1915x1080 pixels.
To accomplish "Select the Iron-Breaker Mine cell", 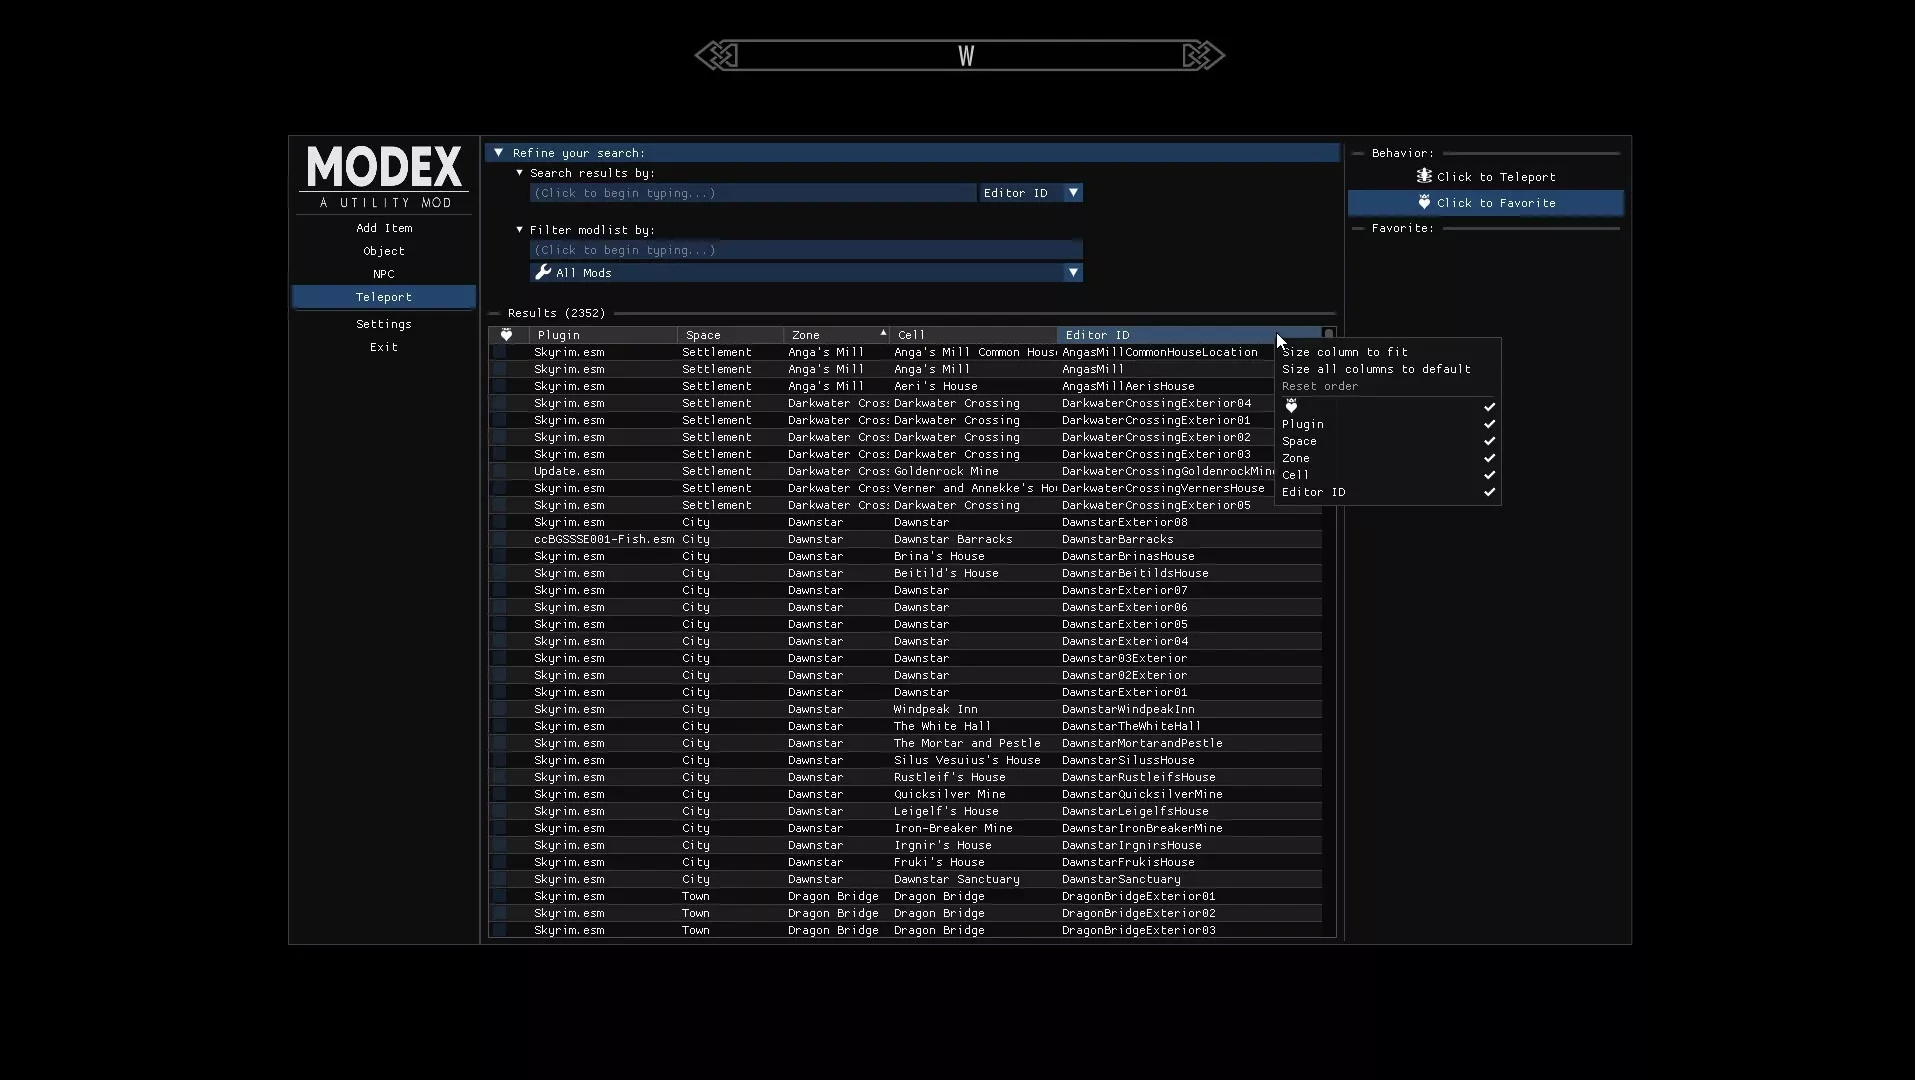I will [x=953, y=828].
